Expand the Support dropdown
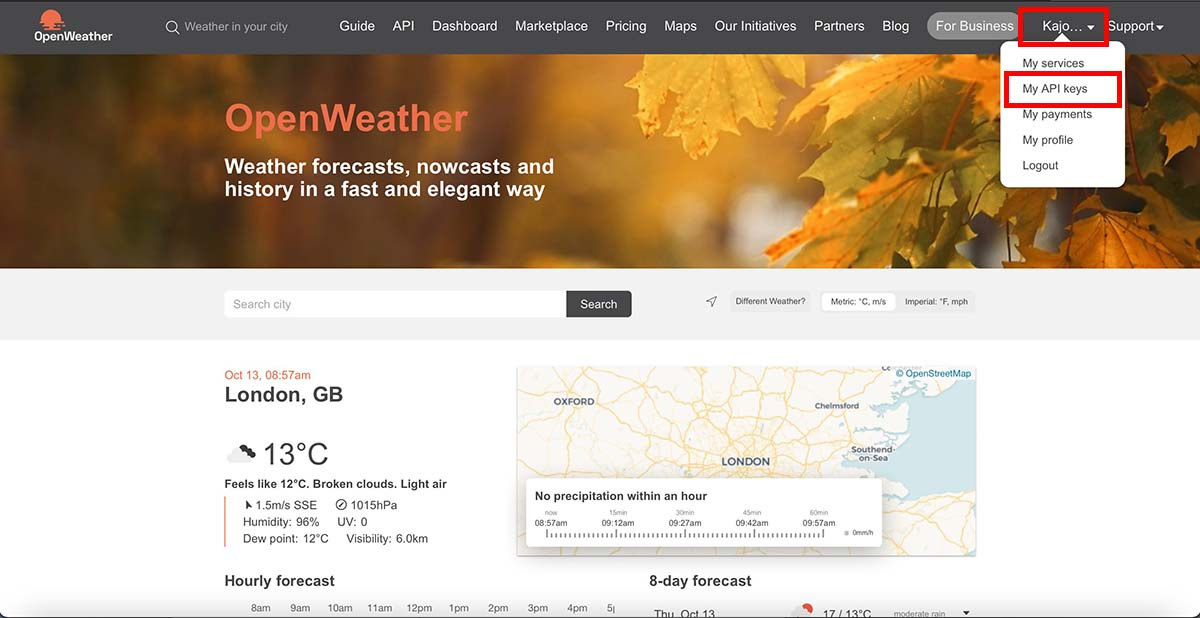Image resolution: width=1200 pixels, height=618 pixels. point(1135,26)
